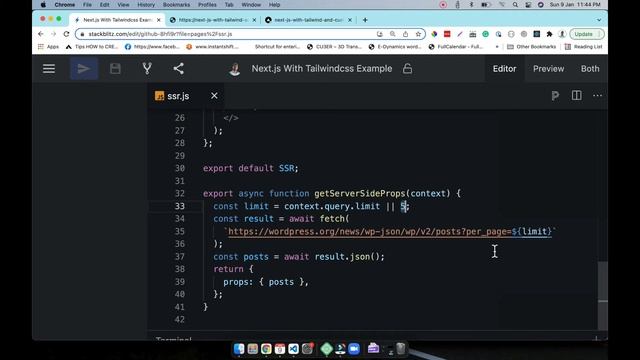Viewport: 640px width, 360px height.
Task: Click the paper-plane run button
Action: [x=84, y=69]
